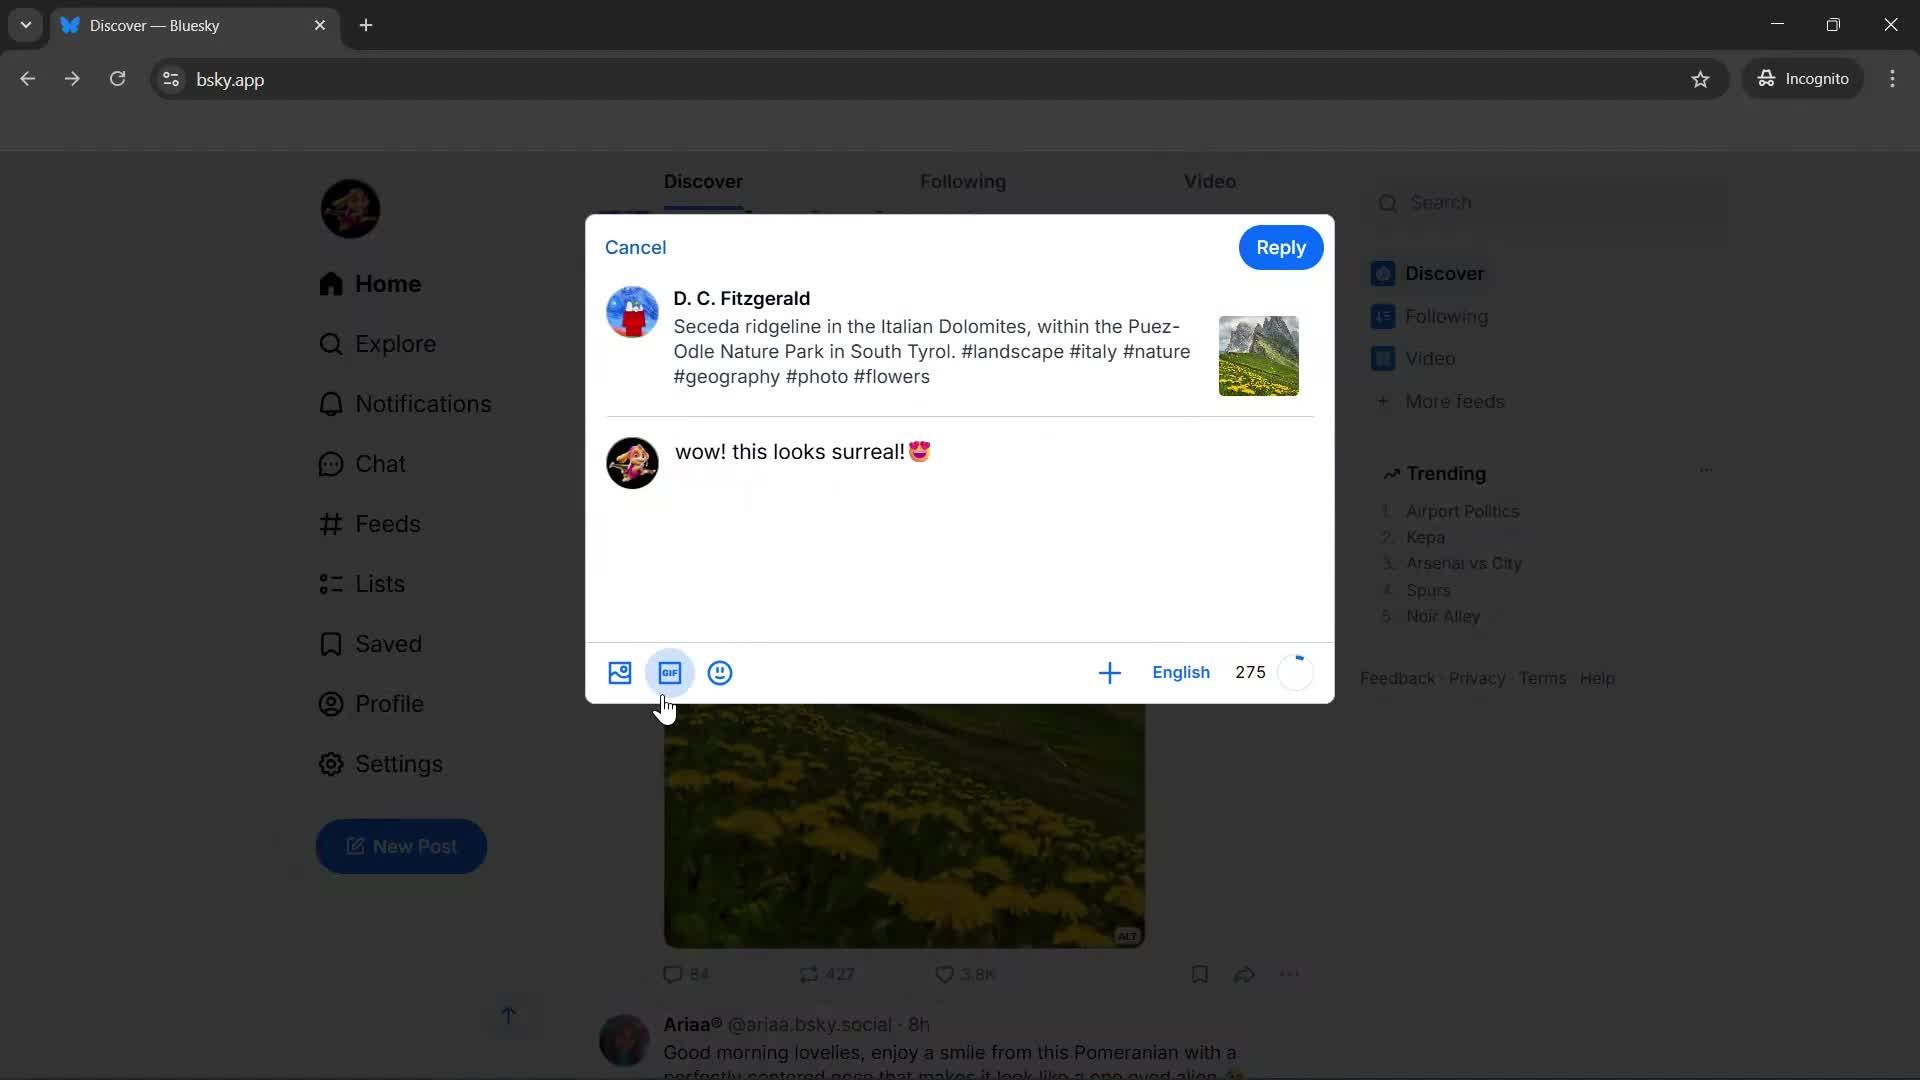The height and width of the screenshot is (1080, 1920).
Task: Open the emoji picker
Action: click(720, 673)
